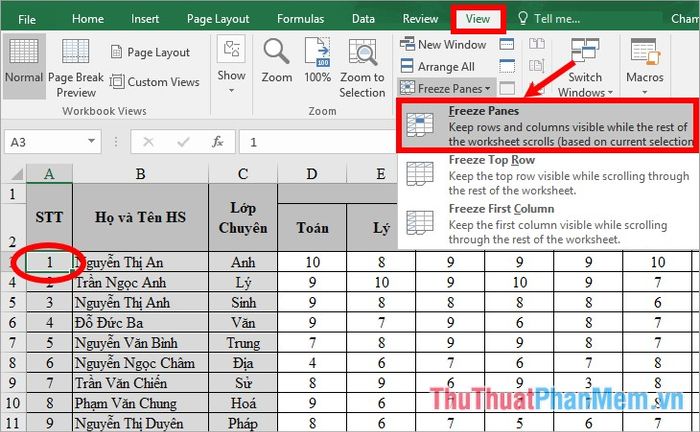The width and height of the screenshot is (700, 432).
Task: Select row 5 header
Action: (12, 303)
